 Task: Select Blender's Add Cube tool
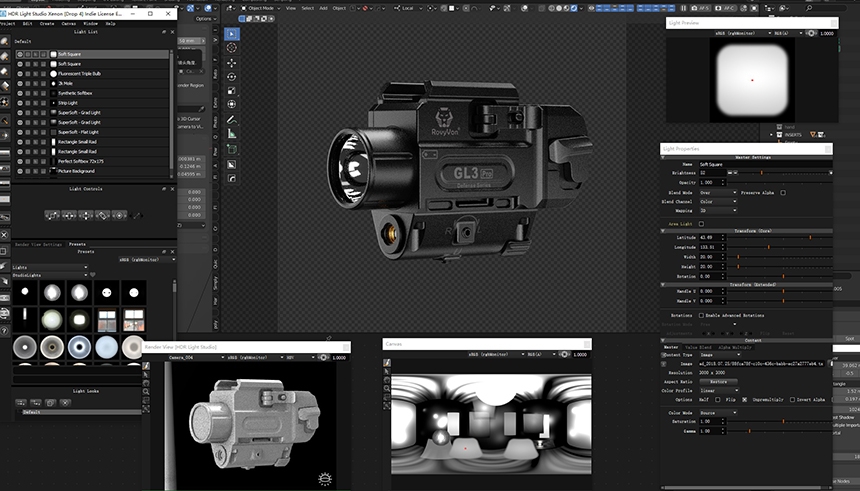click(231, 149)
